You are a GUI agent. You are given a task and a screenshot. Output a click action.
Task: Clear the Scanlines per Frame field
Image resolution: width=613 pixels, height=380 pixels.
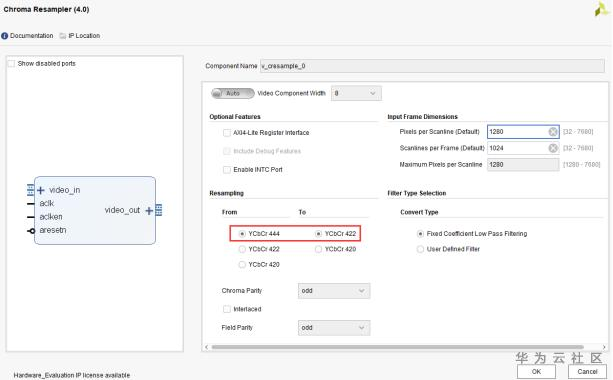pyautogui.click(x=553, y=148)
